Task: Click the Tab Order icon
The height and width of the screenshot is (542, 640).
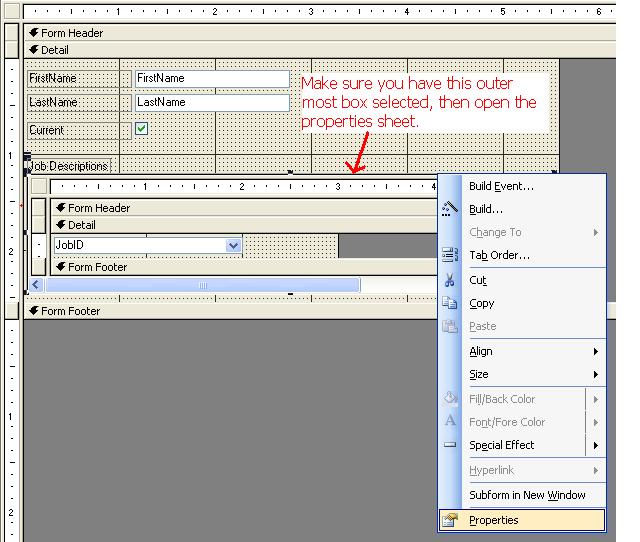Action: tap(450, 255)
